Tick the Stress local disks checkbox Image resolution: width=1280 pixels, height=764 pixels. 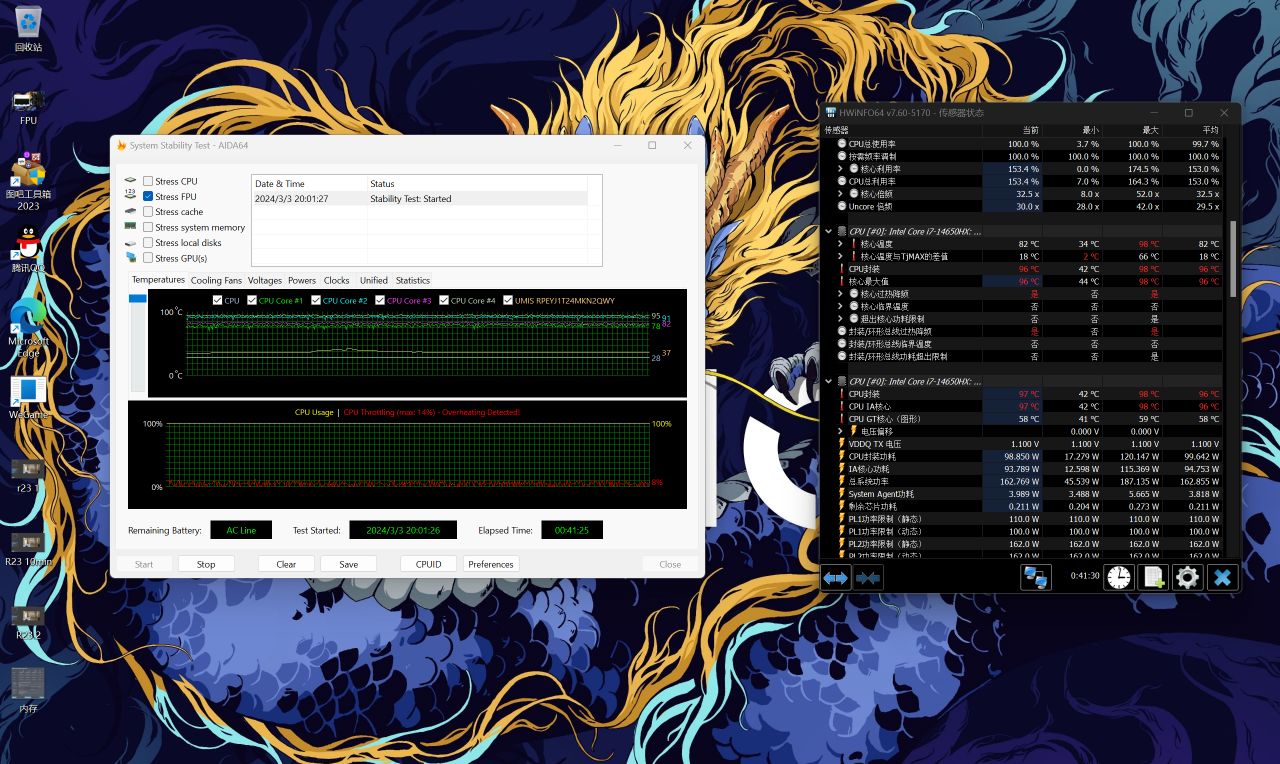click(148, 243)
